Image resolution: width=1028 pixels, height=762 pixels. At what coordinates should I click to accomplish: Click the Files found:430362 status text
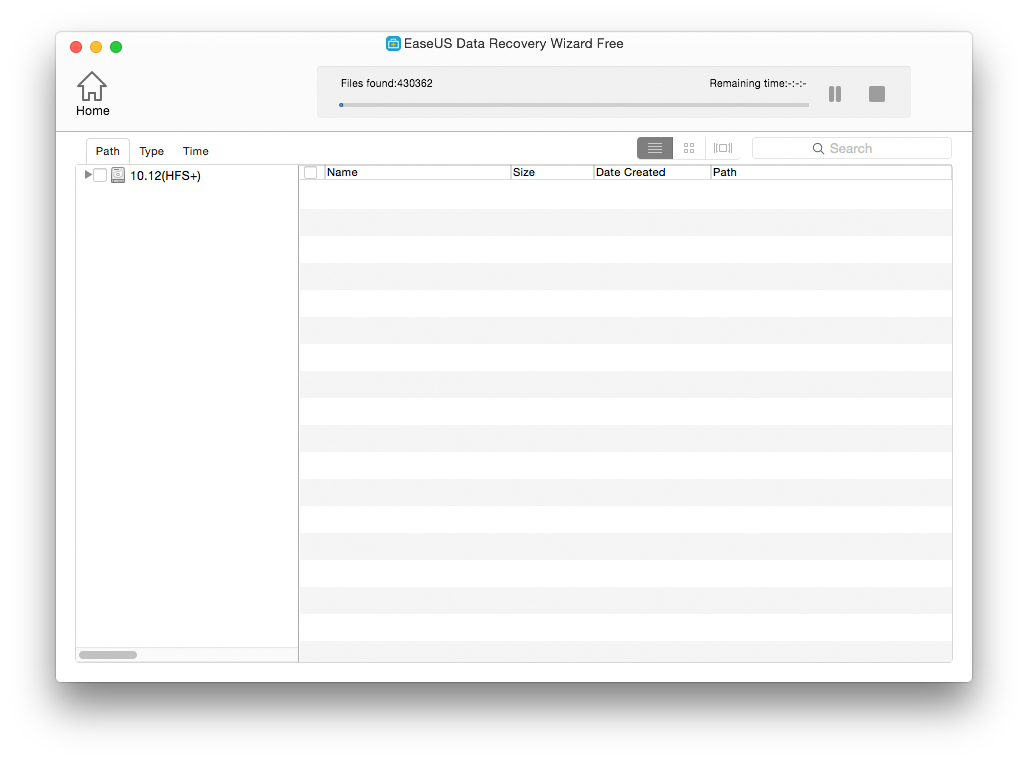click(x=386, y=83)
